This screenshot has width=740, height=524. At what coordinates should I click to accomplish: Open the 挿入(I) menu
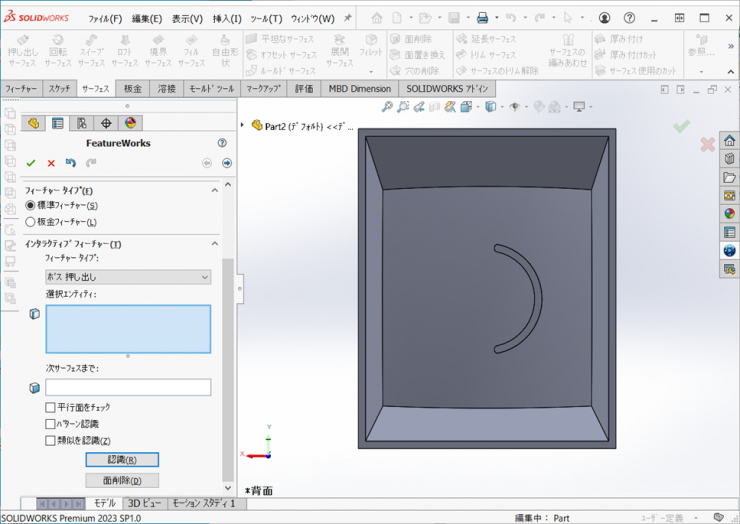tap(226, 18)
